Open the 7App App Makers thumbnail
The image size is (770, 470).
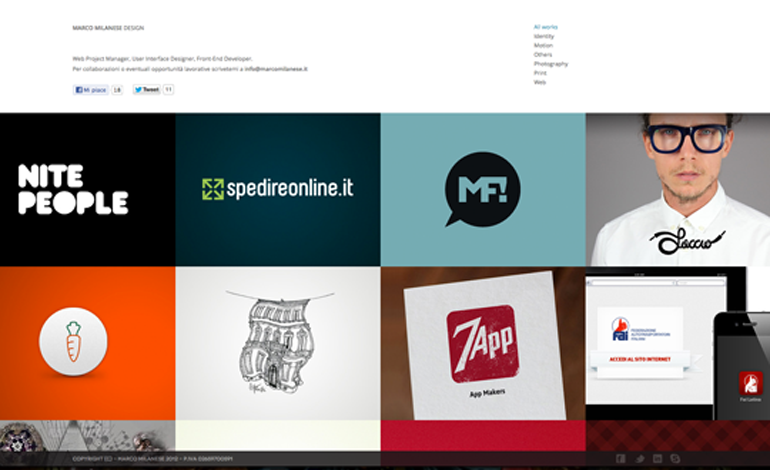(x=483, y=343)
